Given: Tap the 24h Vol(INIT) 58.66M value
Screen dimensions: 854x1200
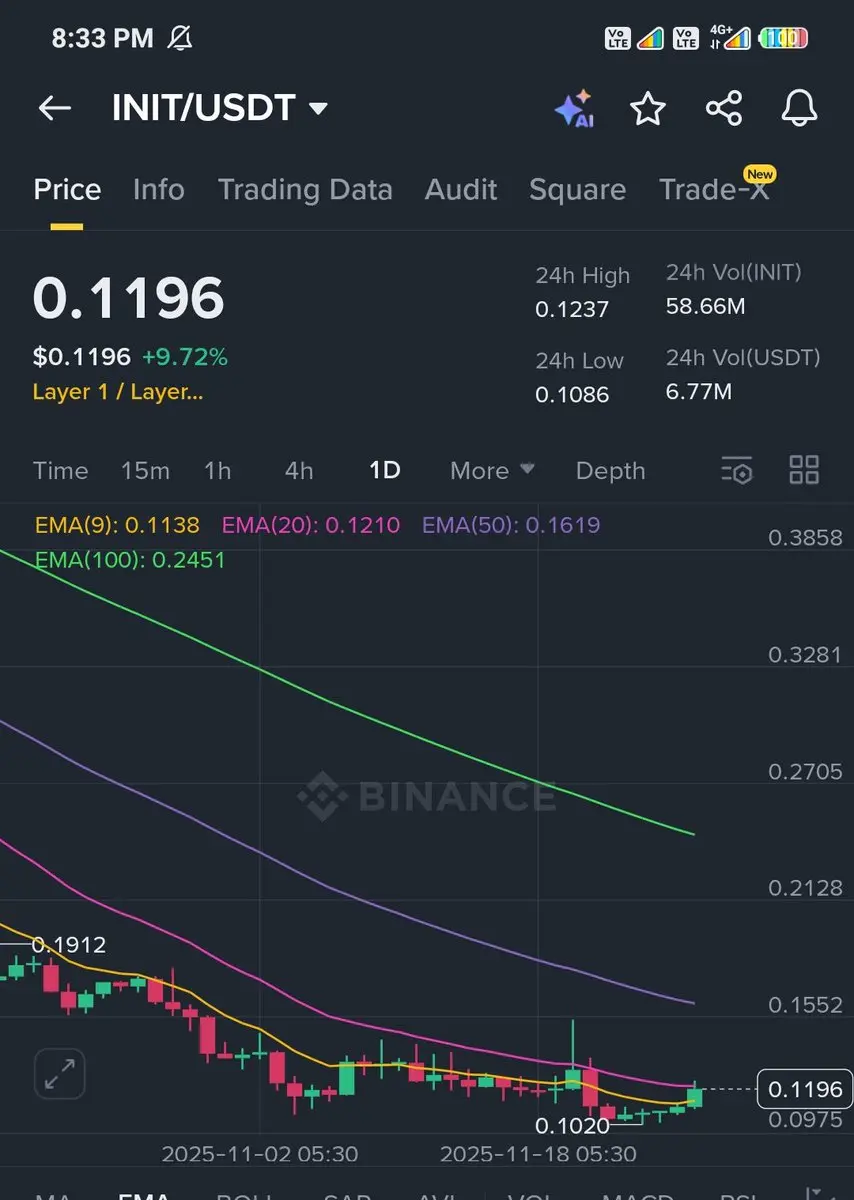Looking at the screenshot, I should pos(705,306).
